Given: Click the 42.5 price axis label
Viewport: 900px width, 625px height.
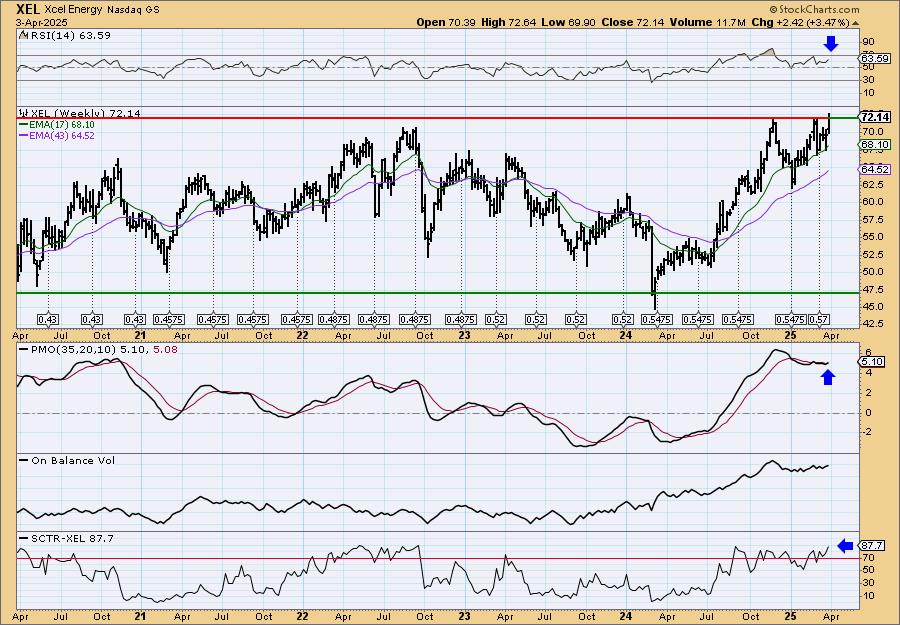Looking at the screenshot, I should 872,324.
